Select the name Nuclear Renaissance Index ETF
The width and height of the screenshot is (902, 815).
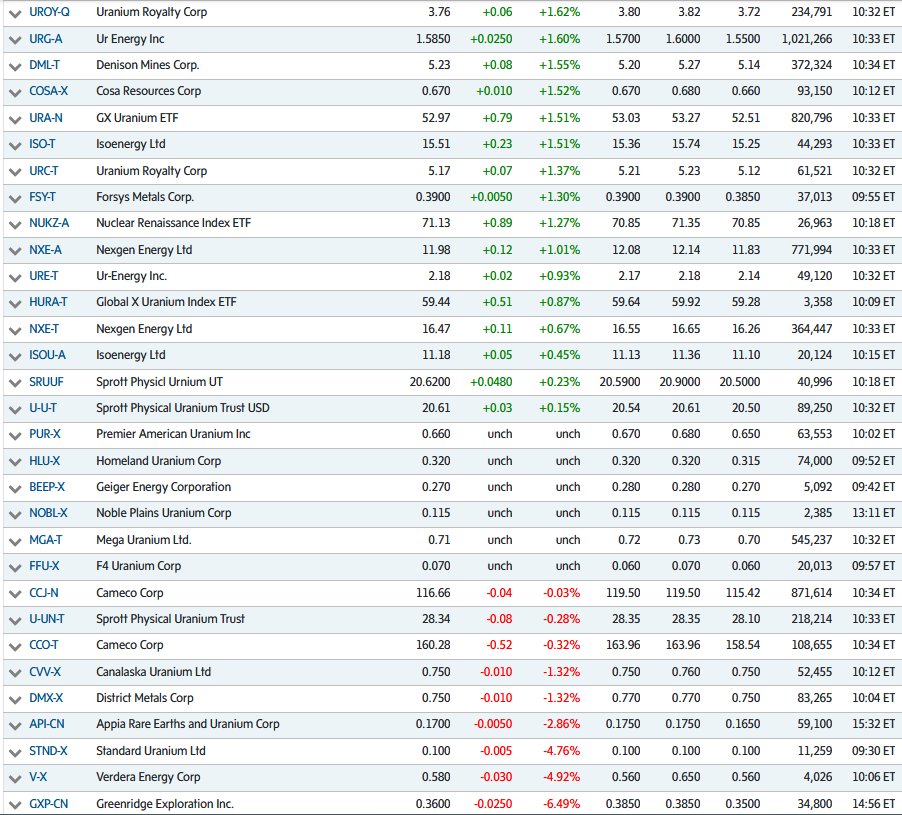pos(174,222)
